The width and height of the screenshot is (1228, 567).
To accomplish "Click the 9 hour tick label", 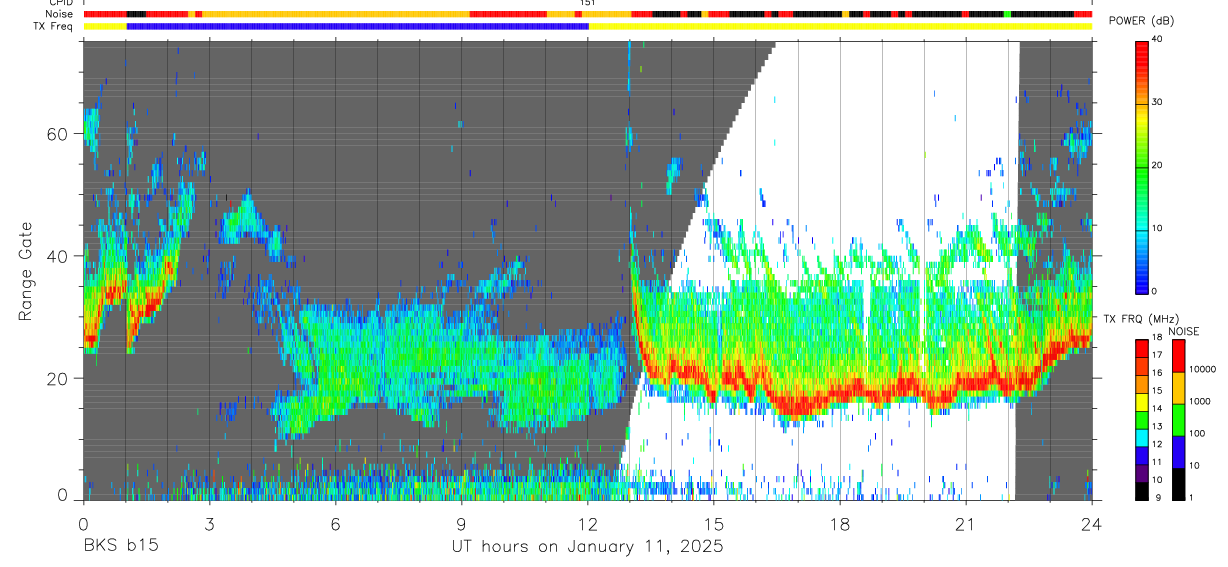I will [x=461, y=525].
